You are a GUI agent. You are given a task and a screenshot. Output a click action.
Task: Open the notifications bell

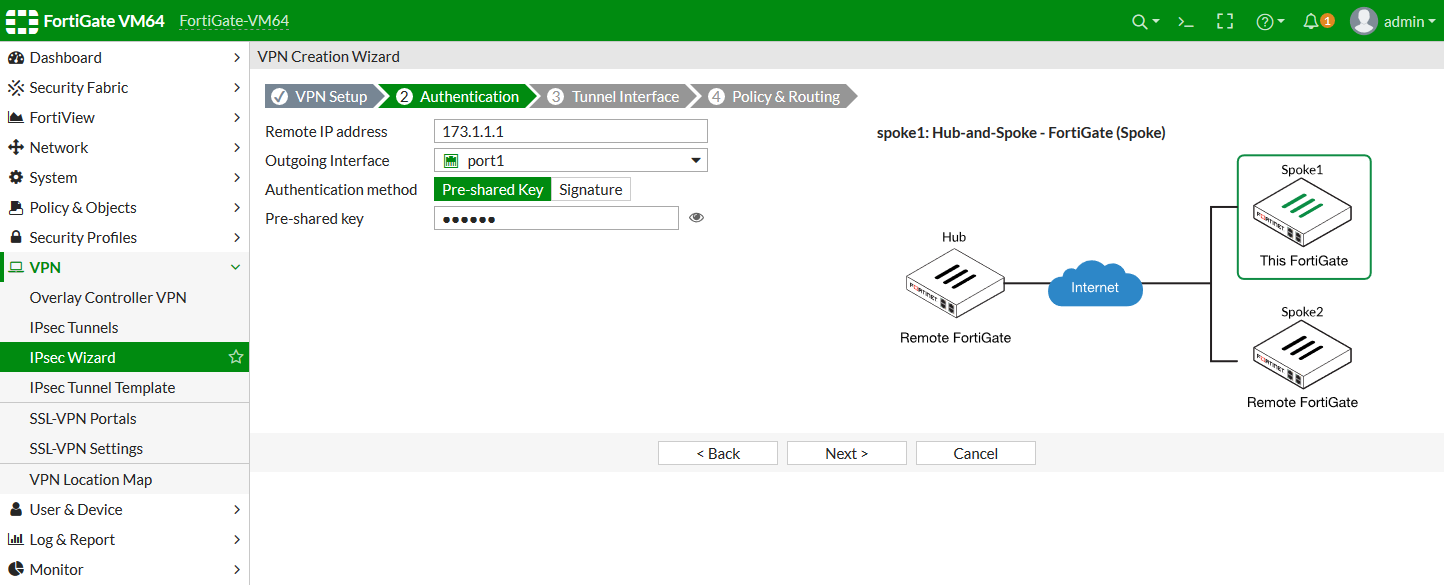click(x=1311, y=21)
